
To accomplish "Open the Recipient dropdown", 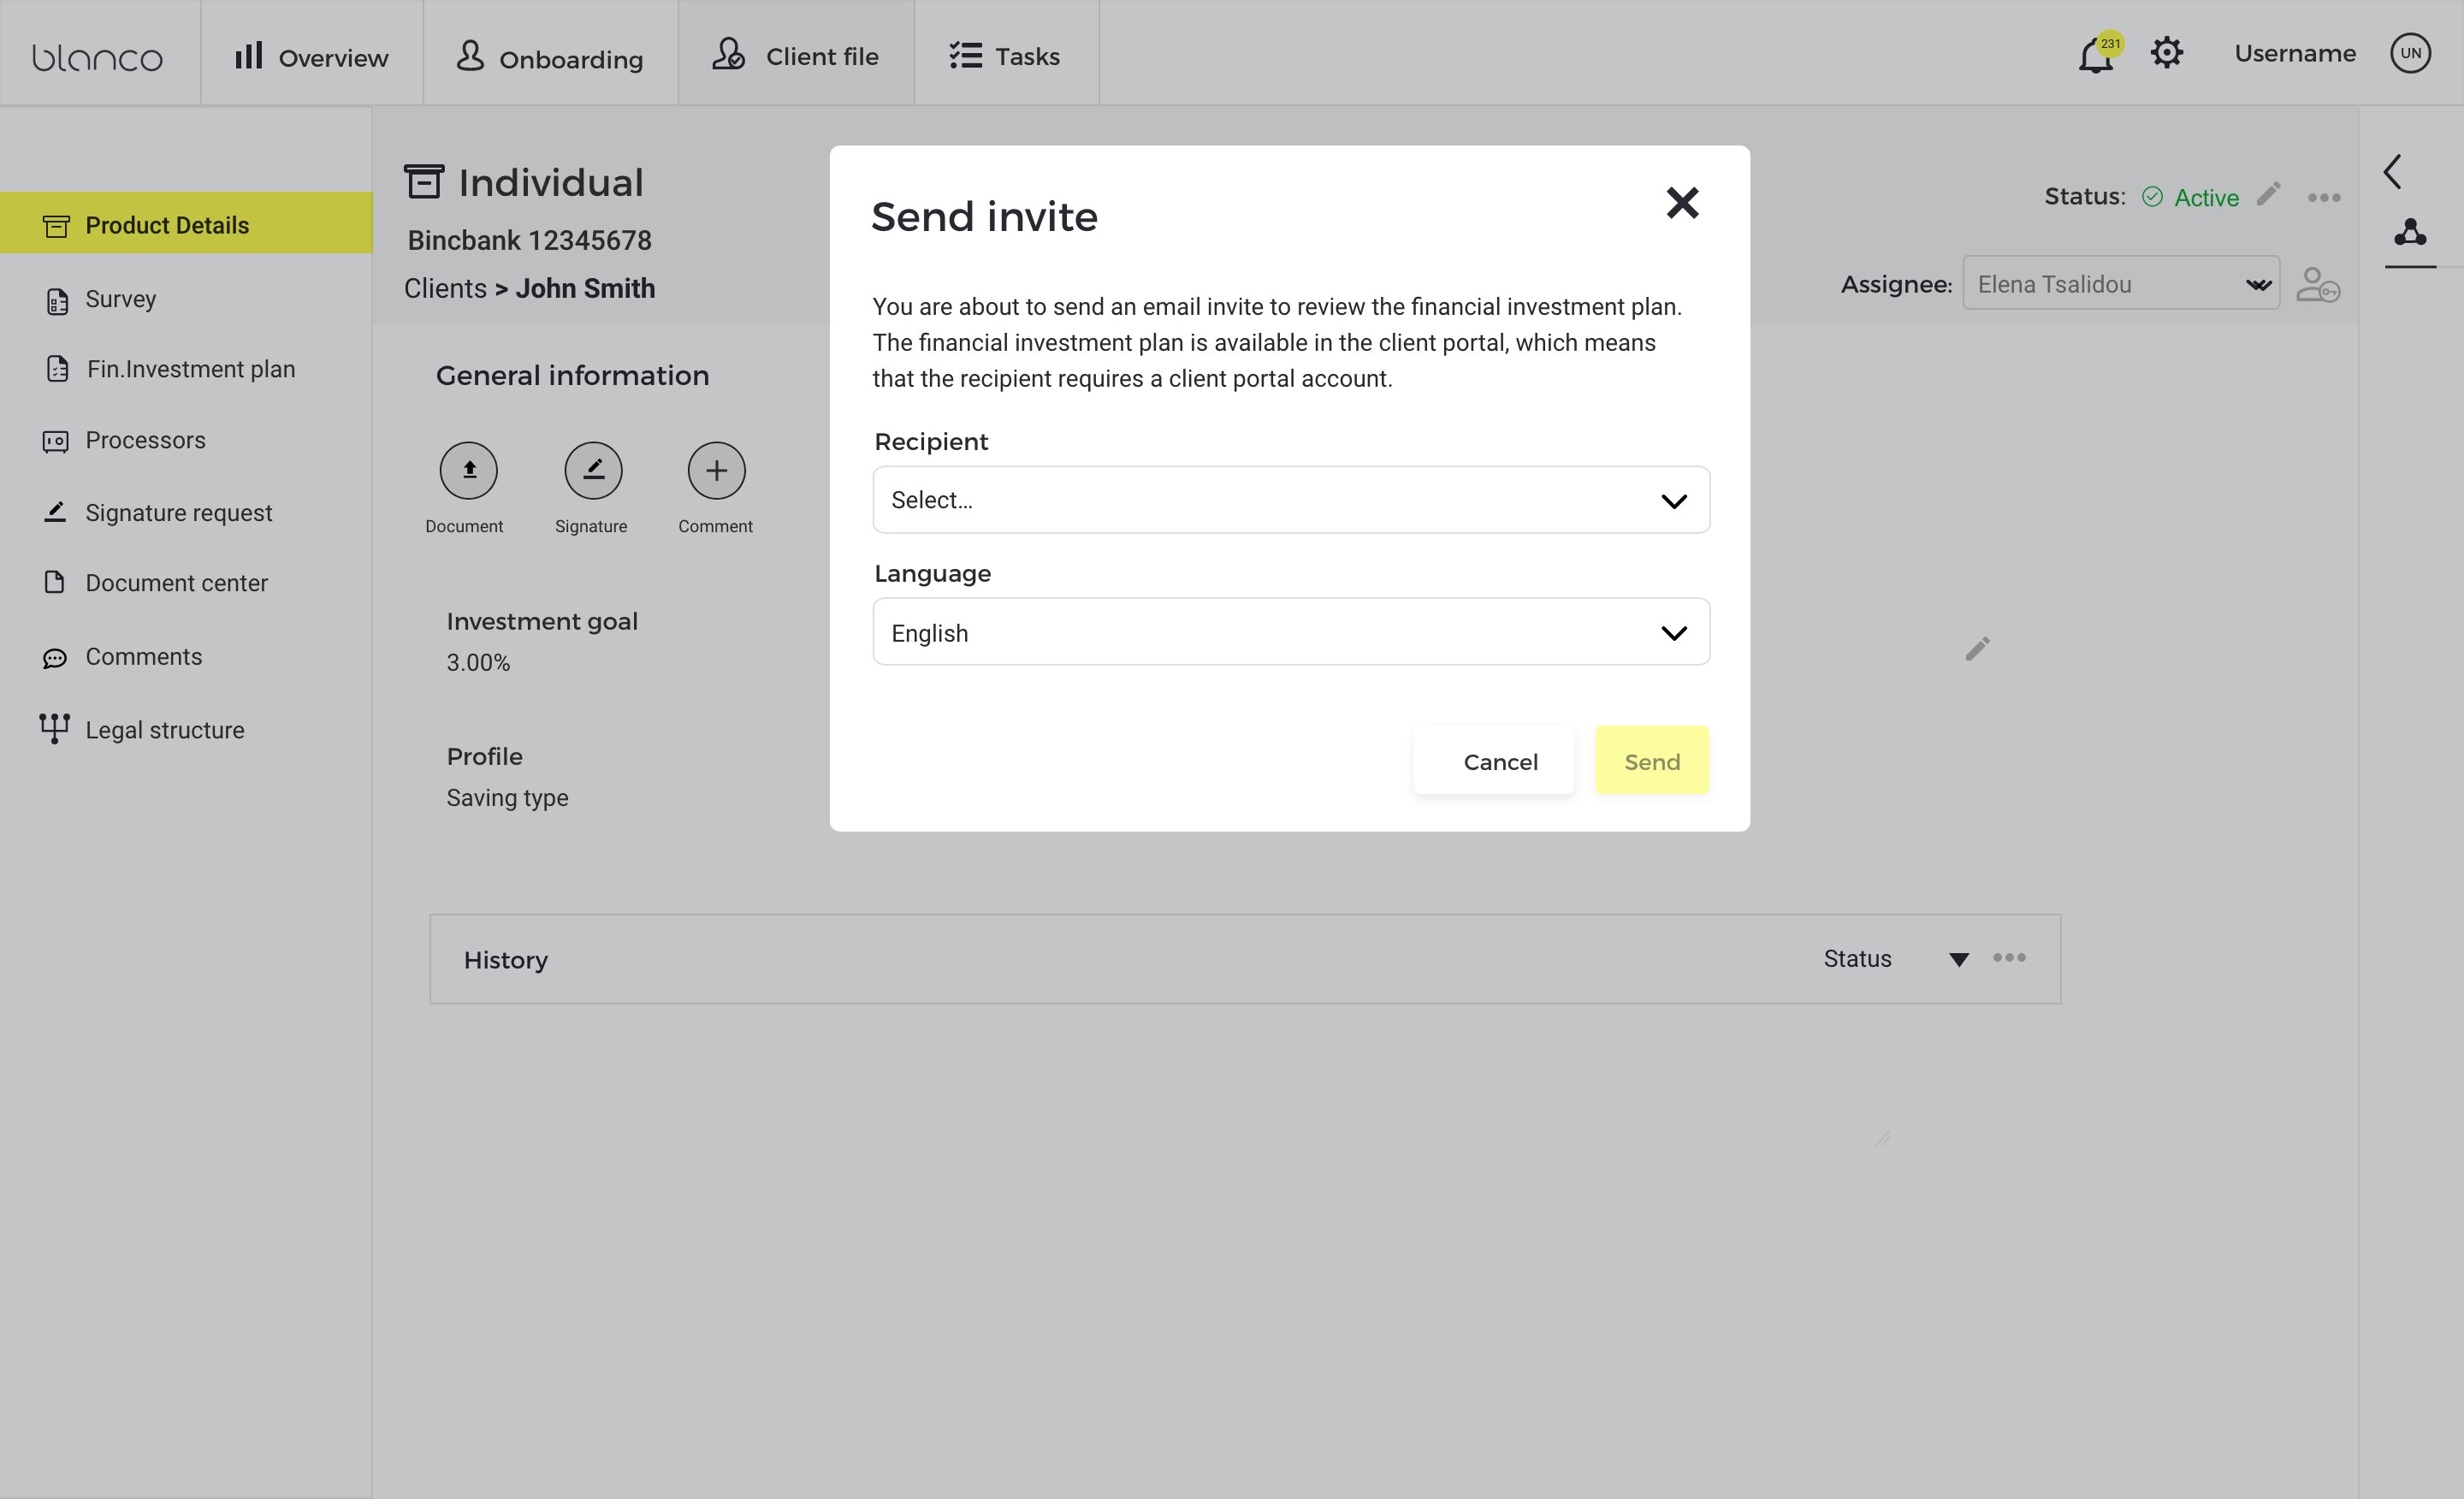I will pyautogui.click(x=1290, y=500).
